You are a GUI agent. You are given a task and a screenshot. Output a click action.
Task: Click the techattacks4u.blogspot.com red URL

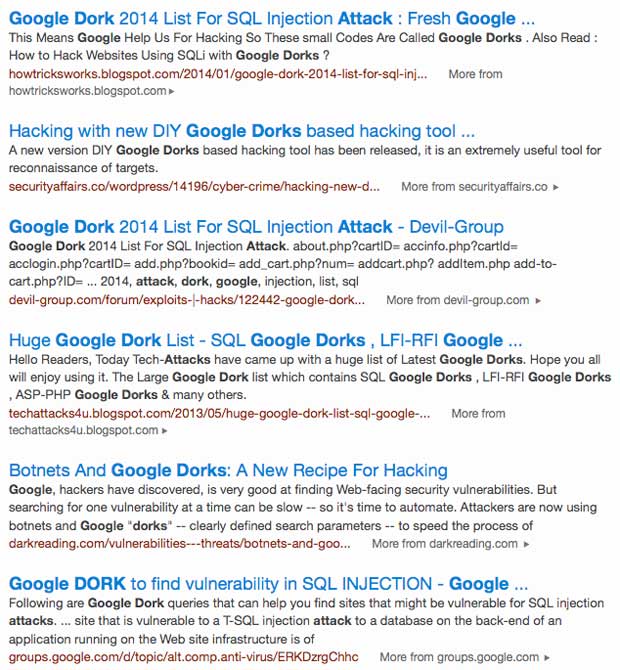(x=219, y=413)
